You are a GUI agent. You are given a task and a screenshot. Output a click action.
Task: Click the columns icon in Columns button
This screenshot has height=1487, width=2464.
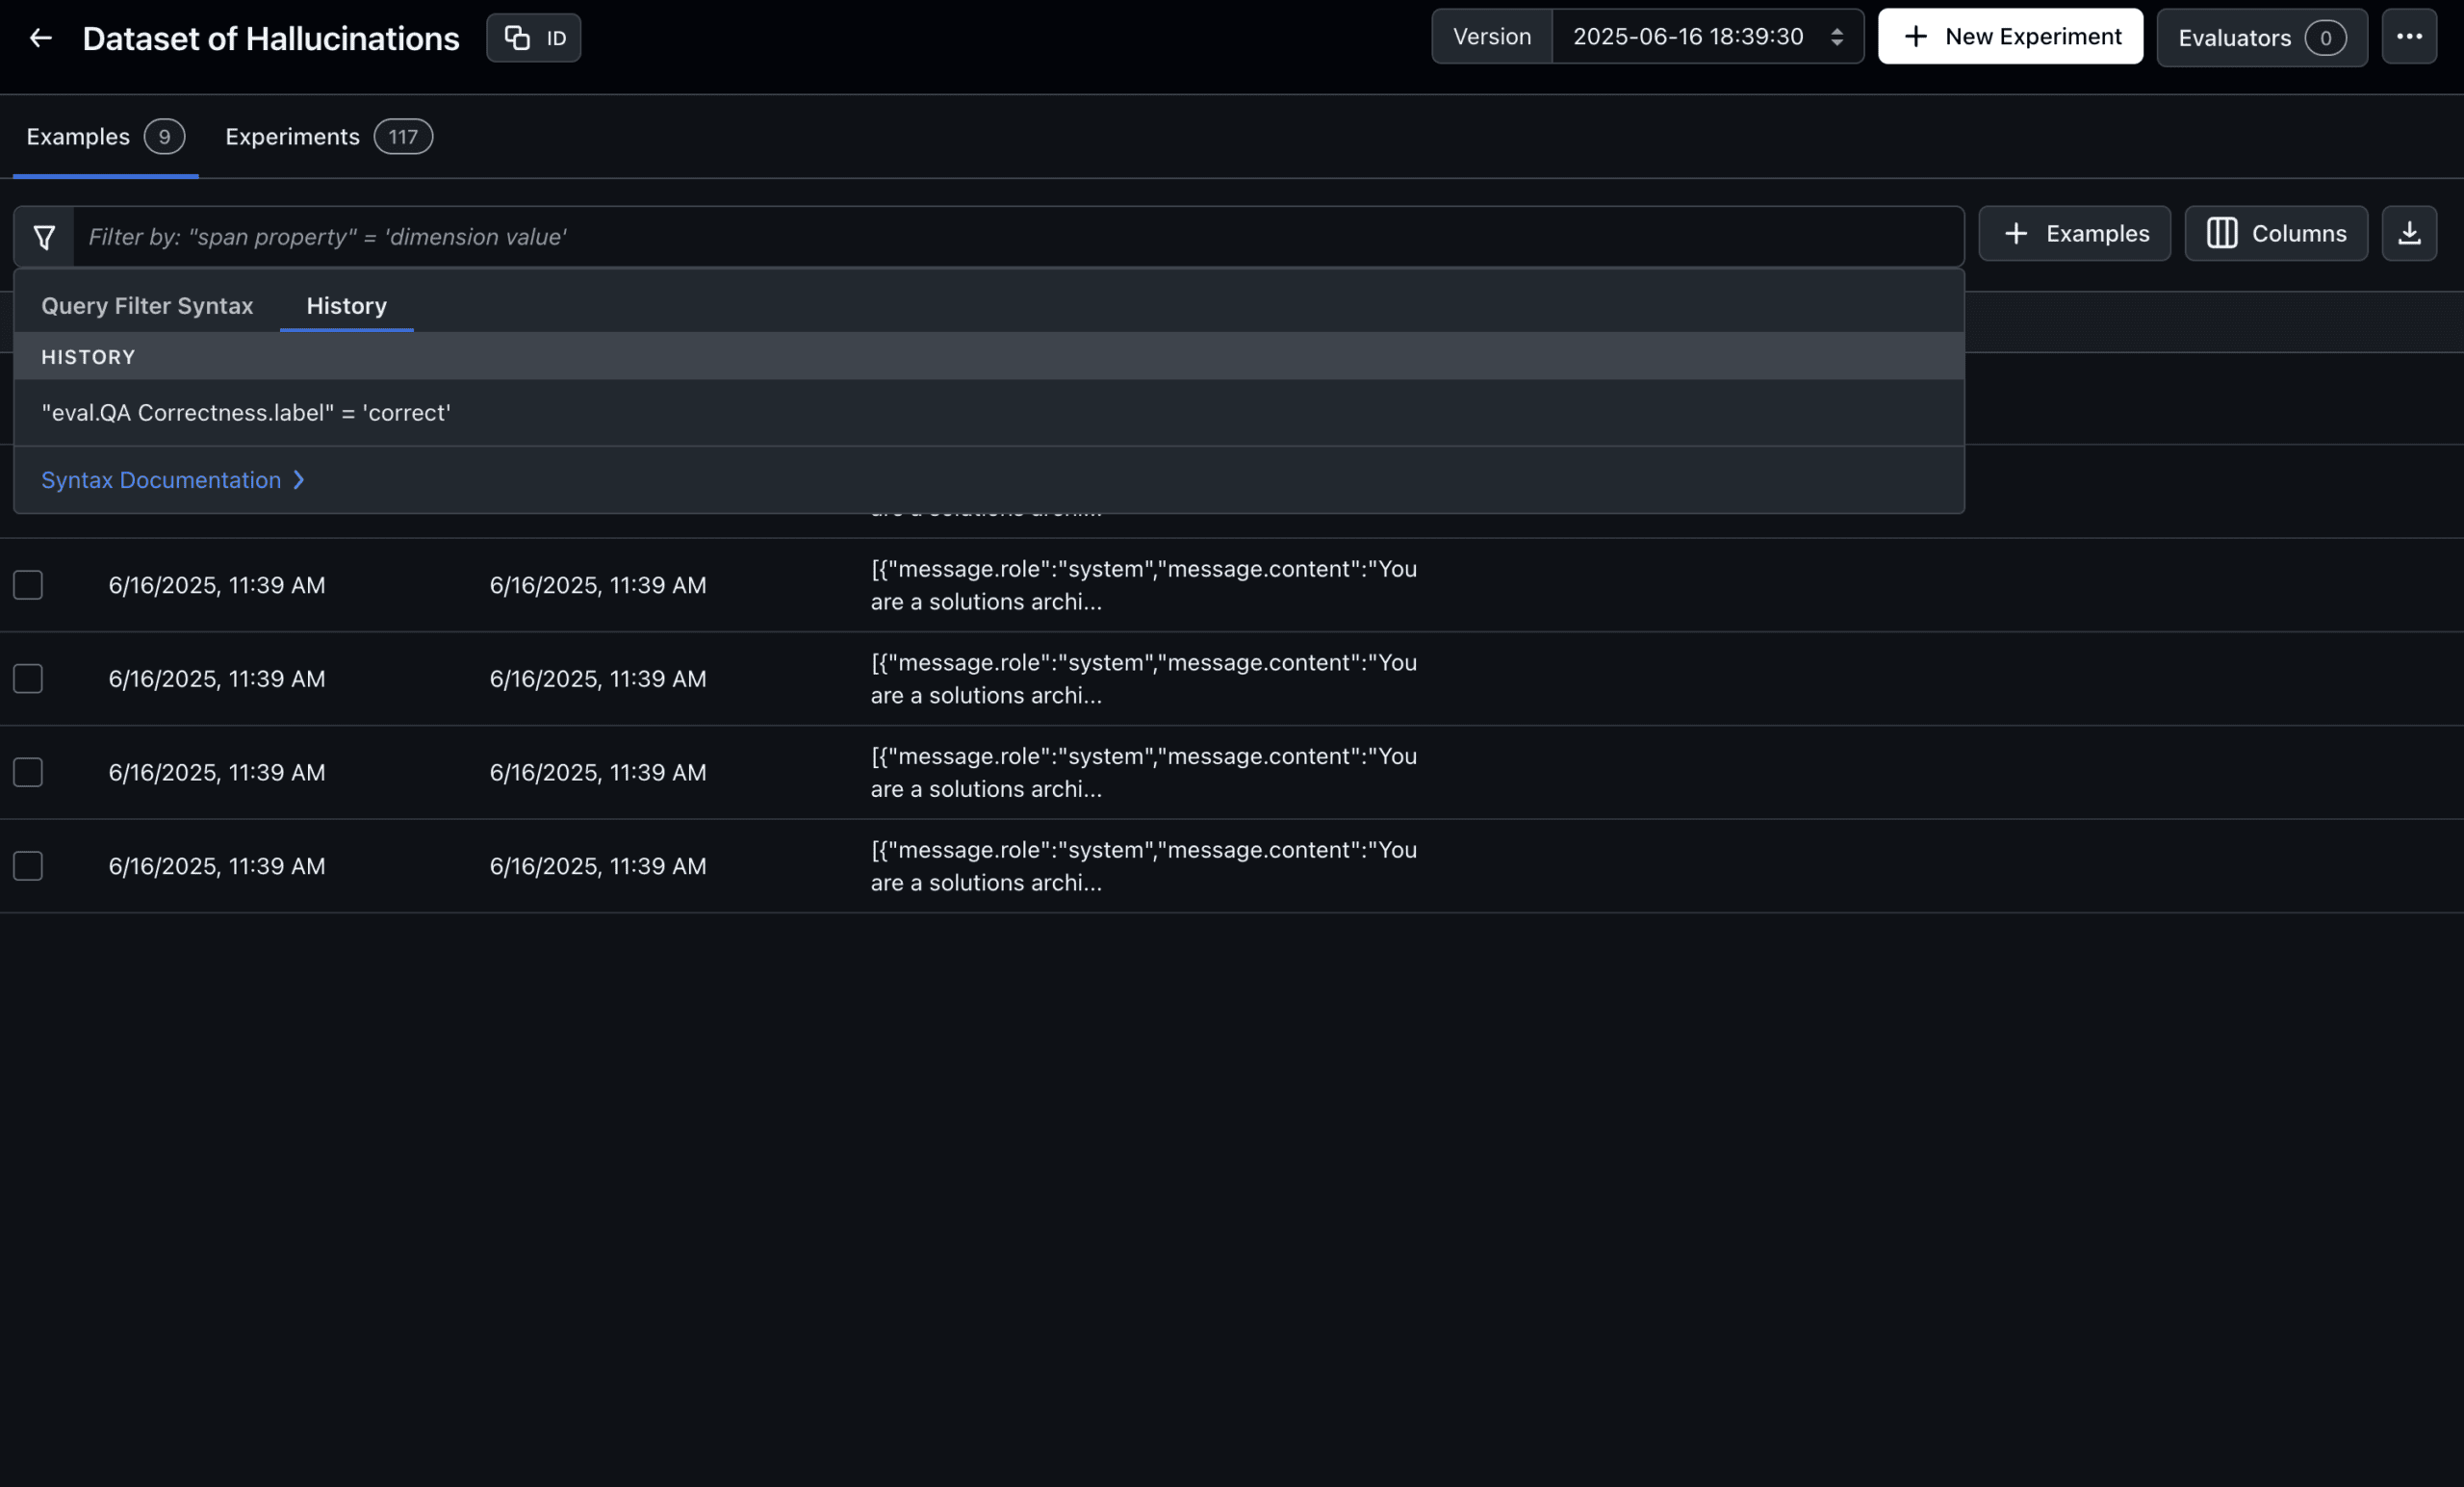click(x=2221, y=234)
